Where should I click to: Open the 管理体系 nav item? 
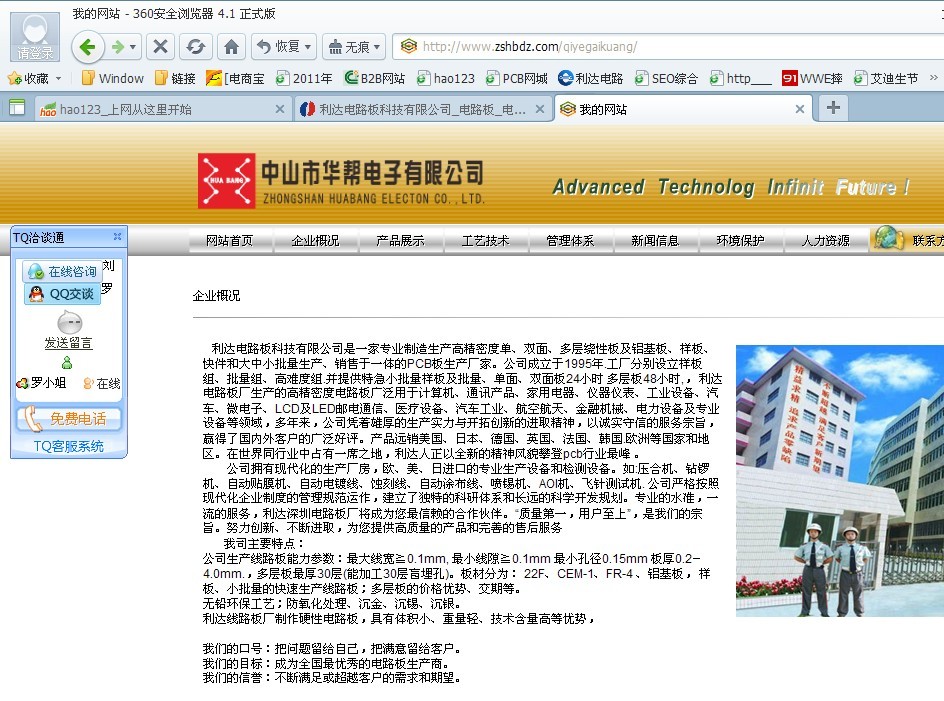(x=570, y=241)
